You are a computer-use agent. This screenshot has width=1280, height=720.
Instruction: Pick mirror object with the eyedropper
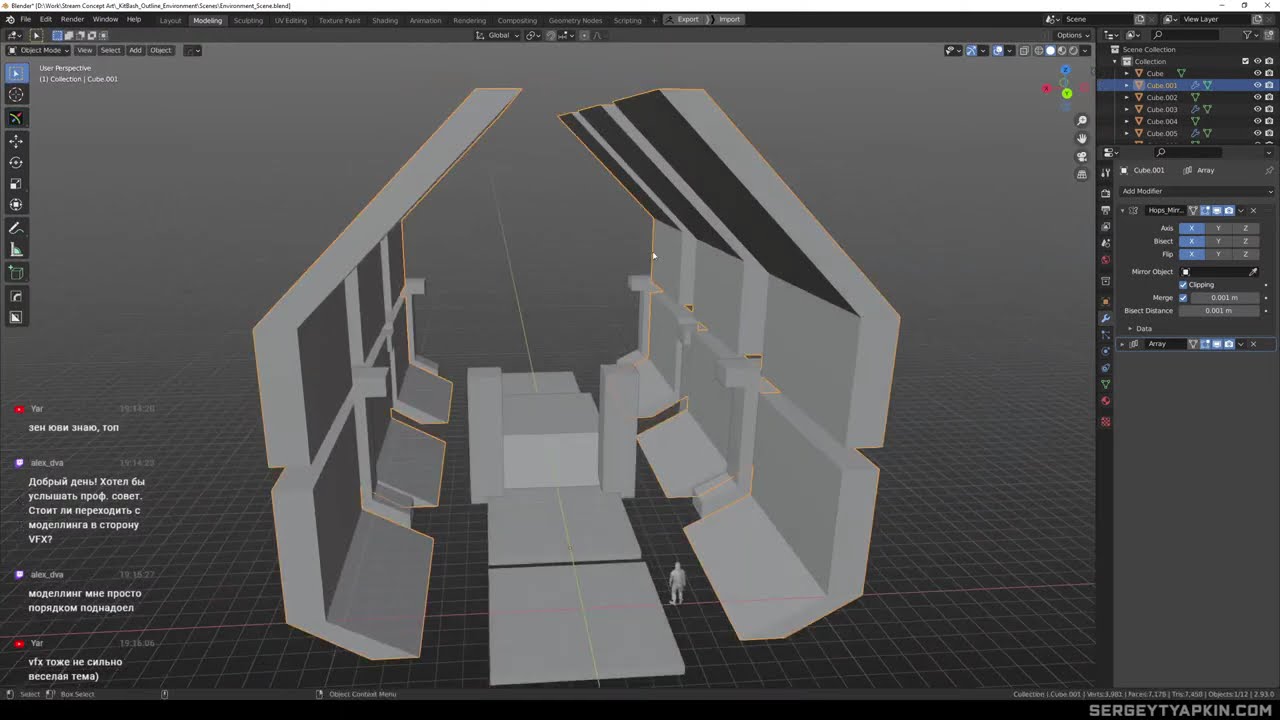(x=1253, y=272)
